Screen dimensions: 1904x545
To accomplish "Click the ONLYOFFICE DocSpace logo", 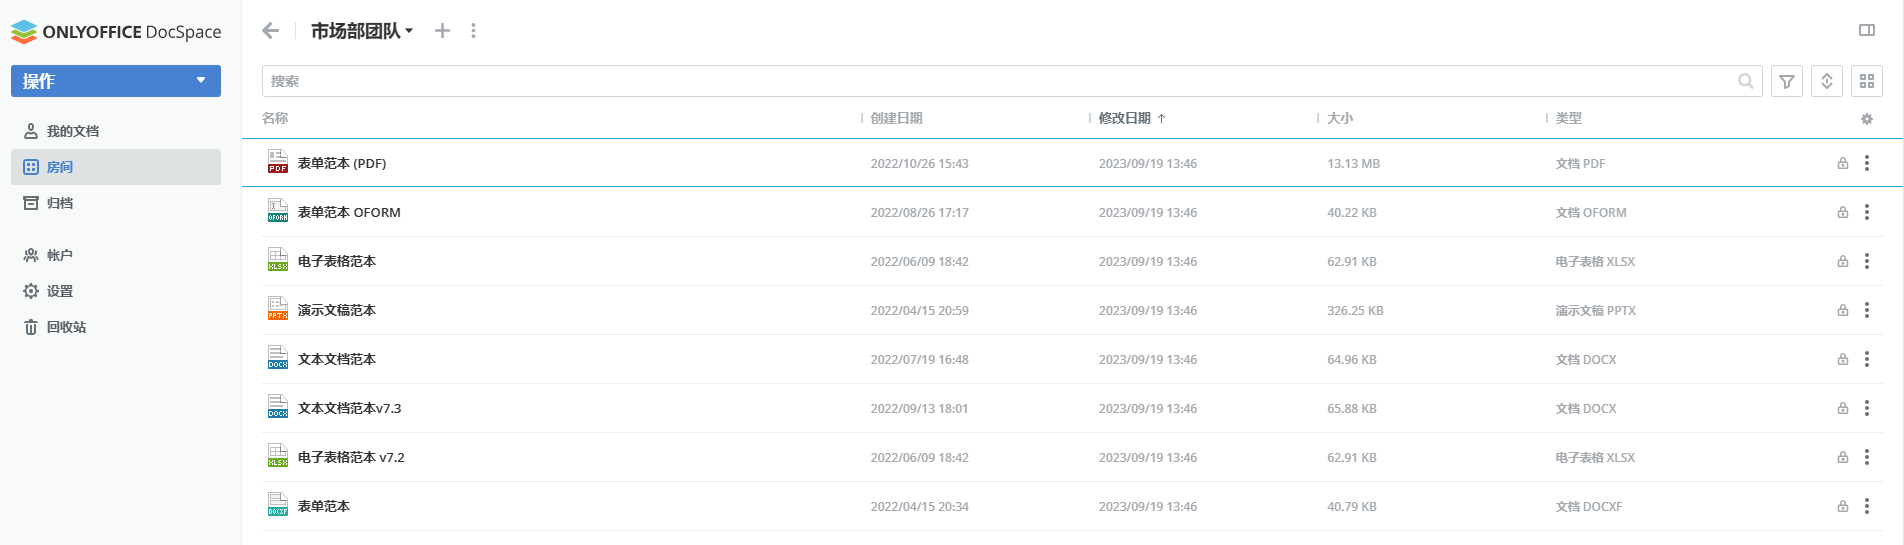I will (116, 32).
